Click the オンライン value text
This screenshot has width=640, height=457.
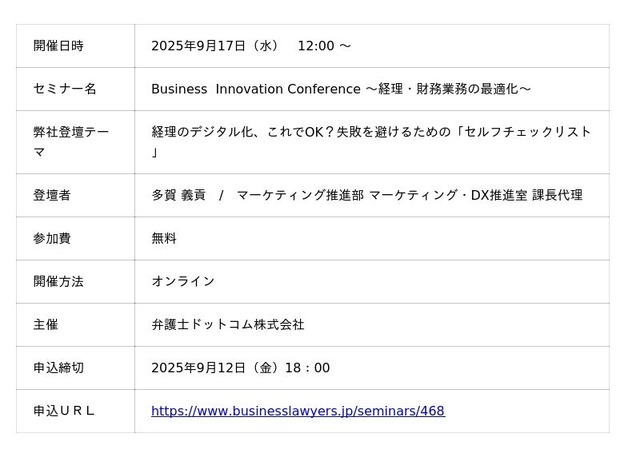pos(183,282)
